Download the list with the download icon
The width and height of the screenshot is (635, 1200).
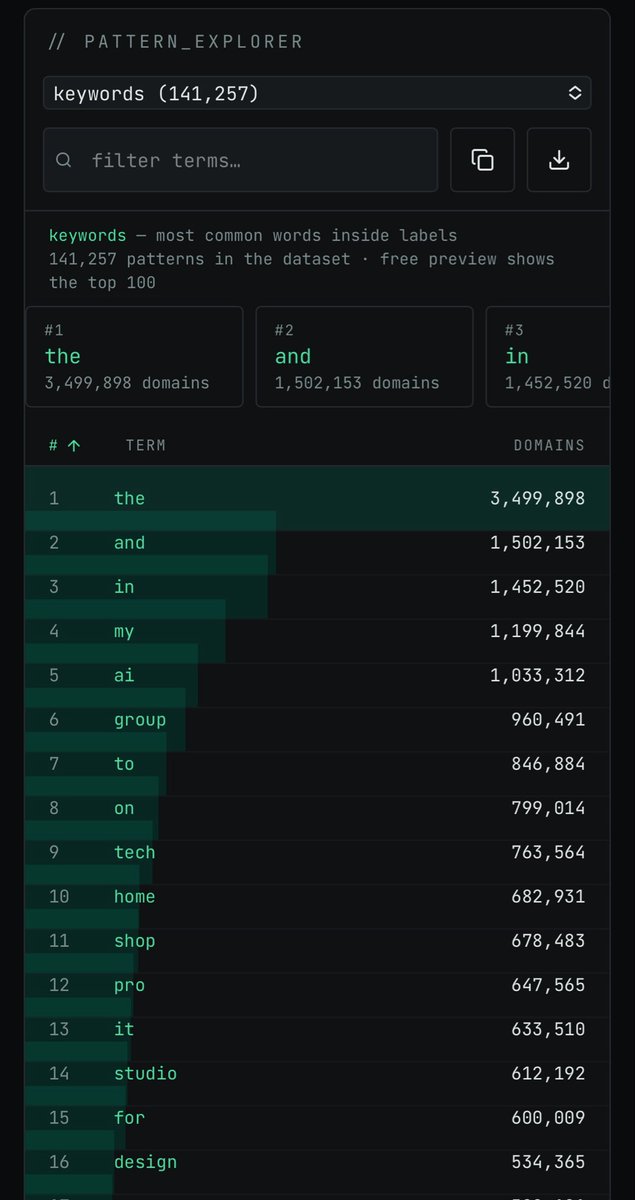click(559, 160)
